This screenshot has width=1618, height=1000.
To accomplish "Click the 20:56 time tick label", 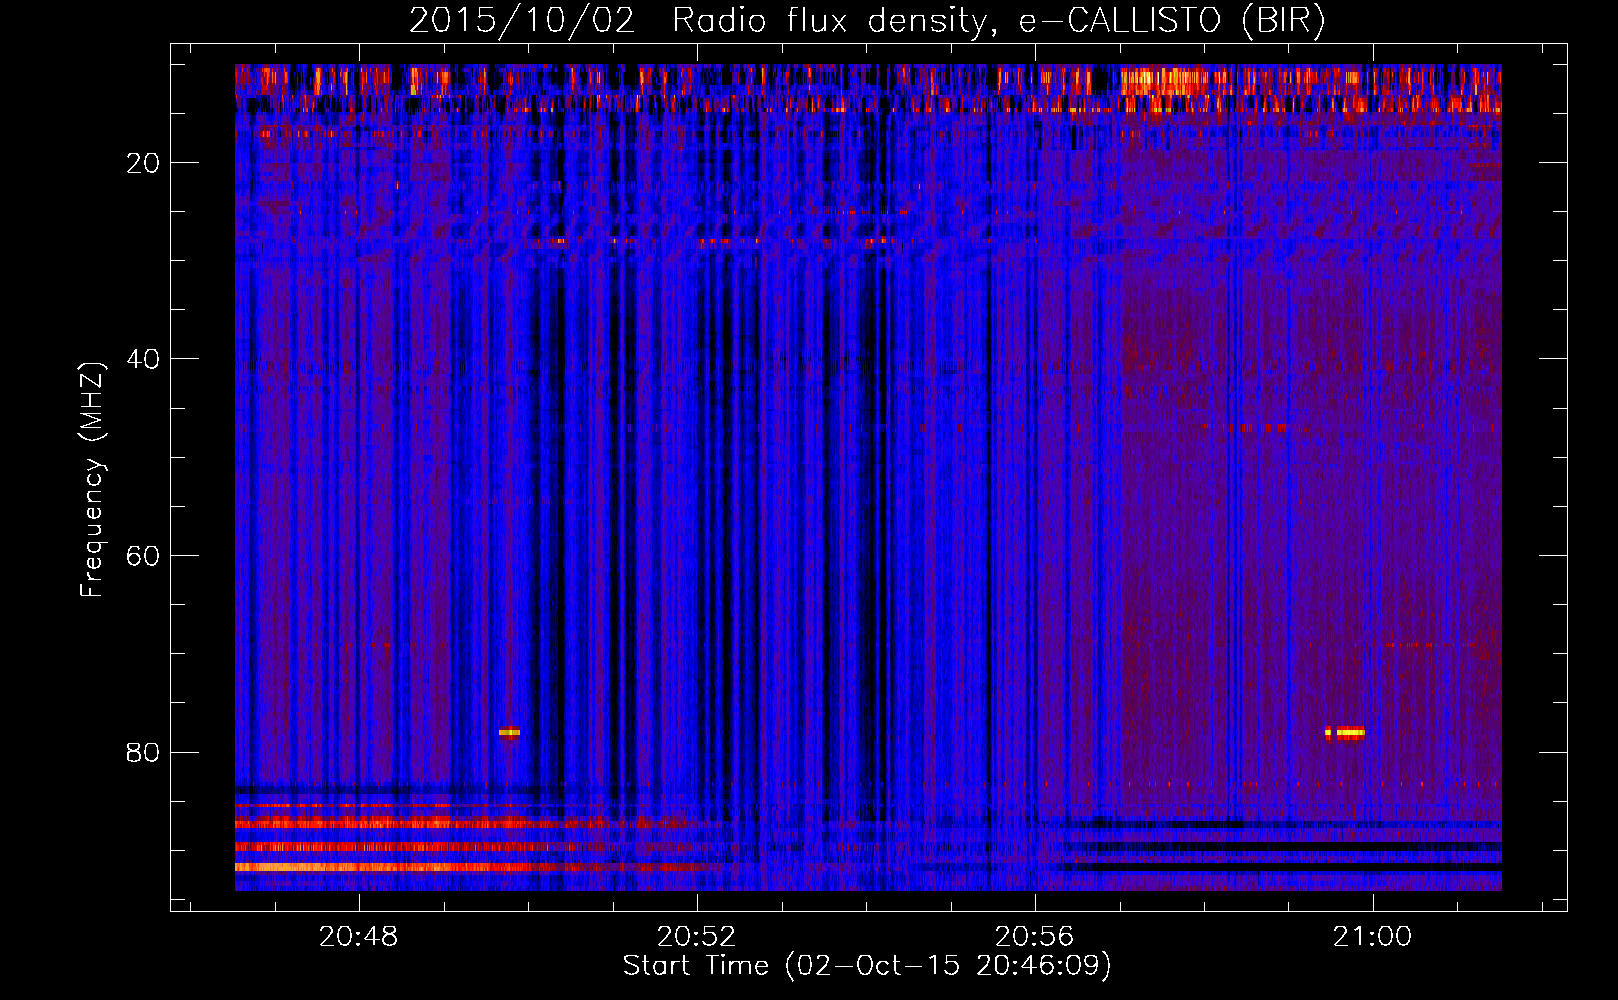I will click(x=1034, y=936).
